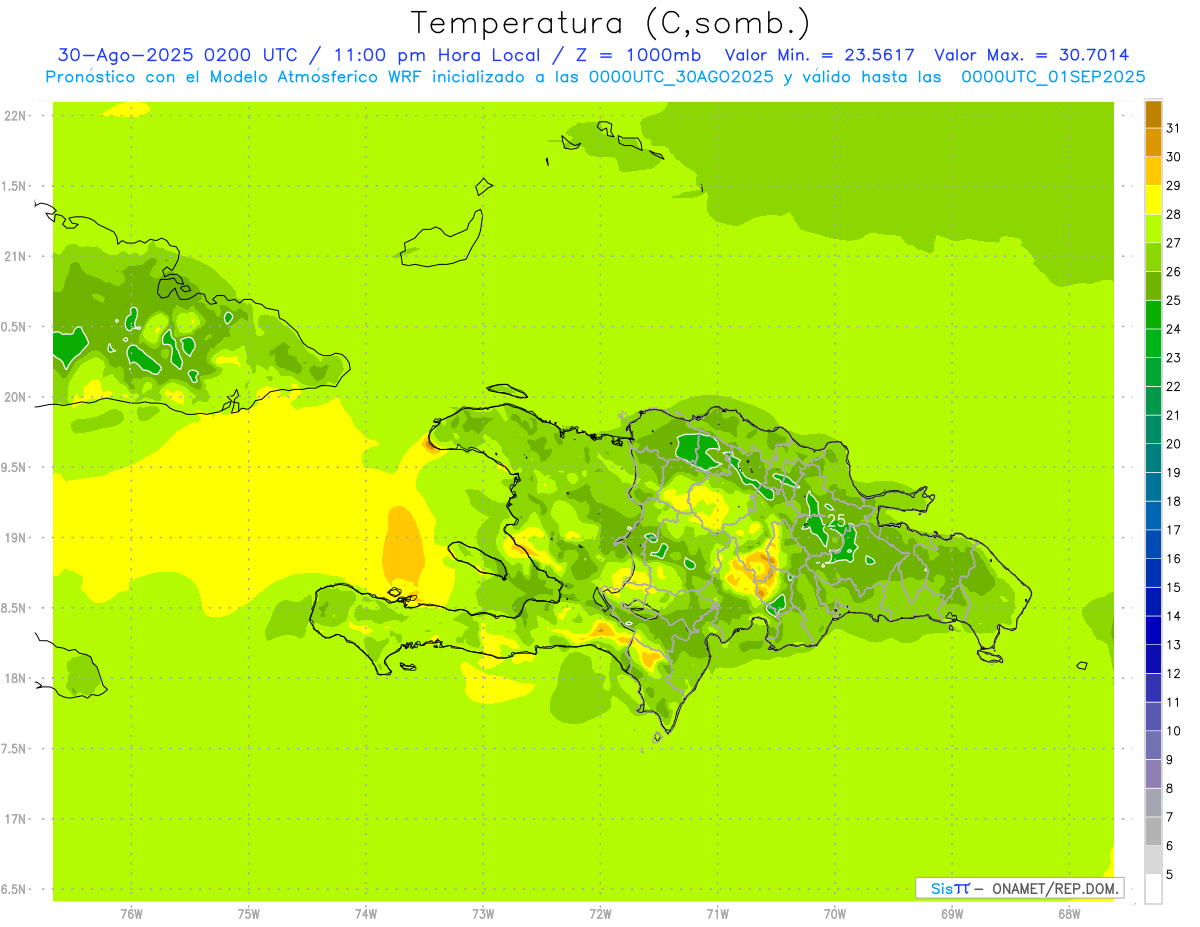Click the "76W" longitude axis label
The width and height of the screenshot is (1200, 927).
[131, 914]
